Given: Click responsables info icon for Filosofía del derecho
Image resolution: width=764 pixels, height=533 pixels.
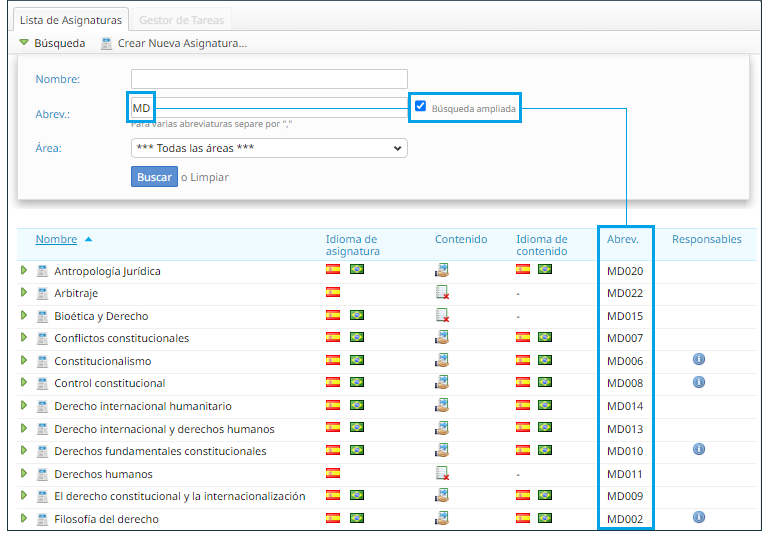Looking at the screenshot, I should tap(699, 517).
